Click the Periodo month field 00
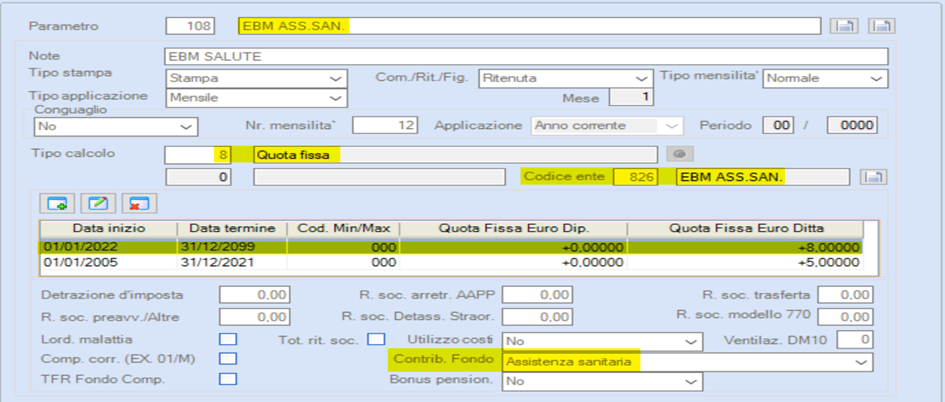This screenshot has height=402, width=945. (x=779, y=126)
